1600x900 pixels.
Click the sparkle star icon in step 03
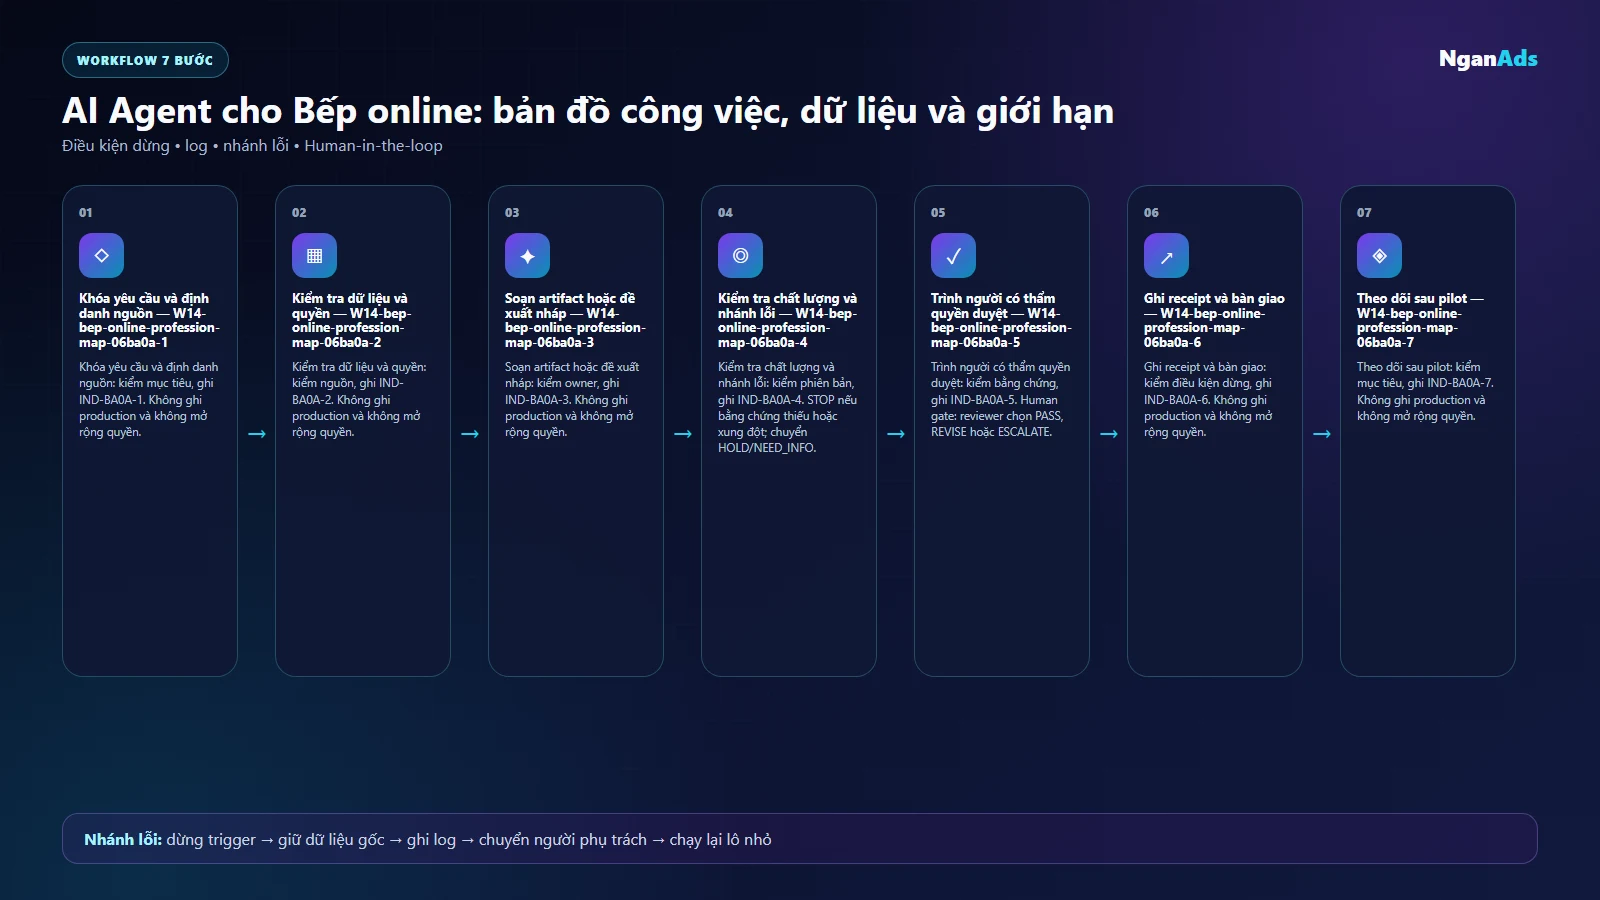click(527, 256)
